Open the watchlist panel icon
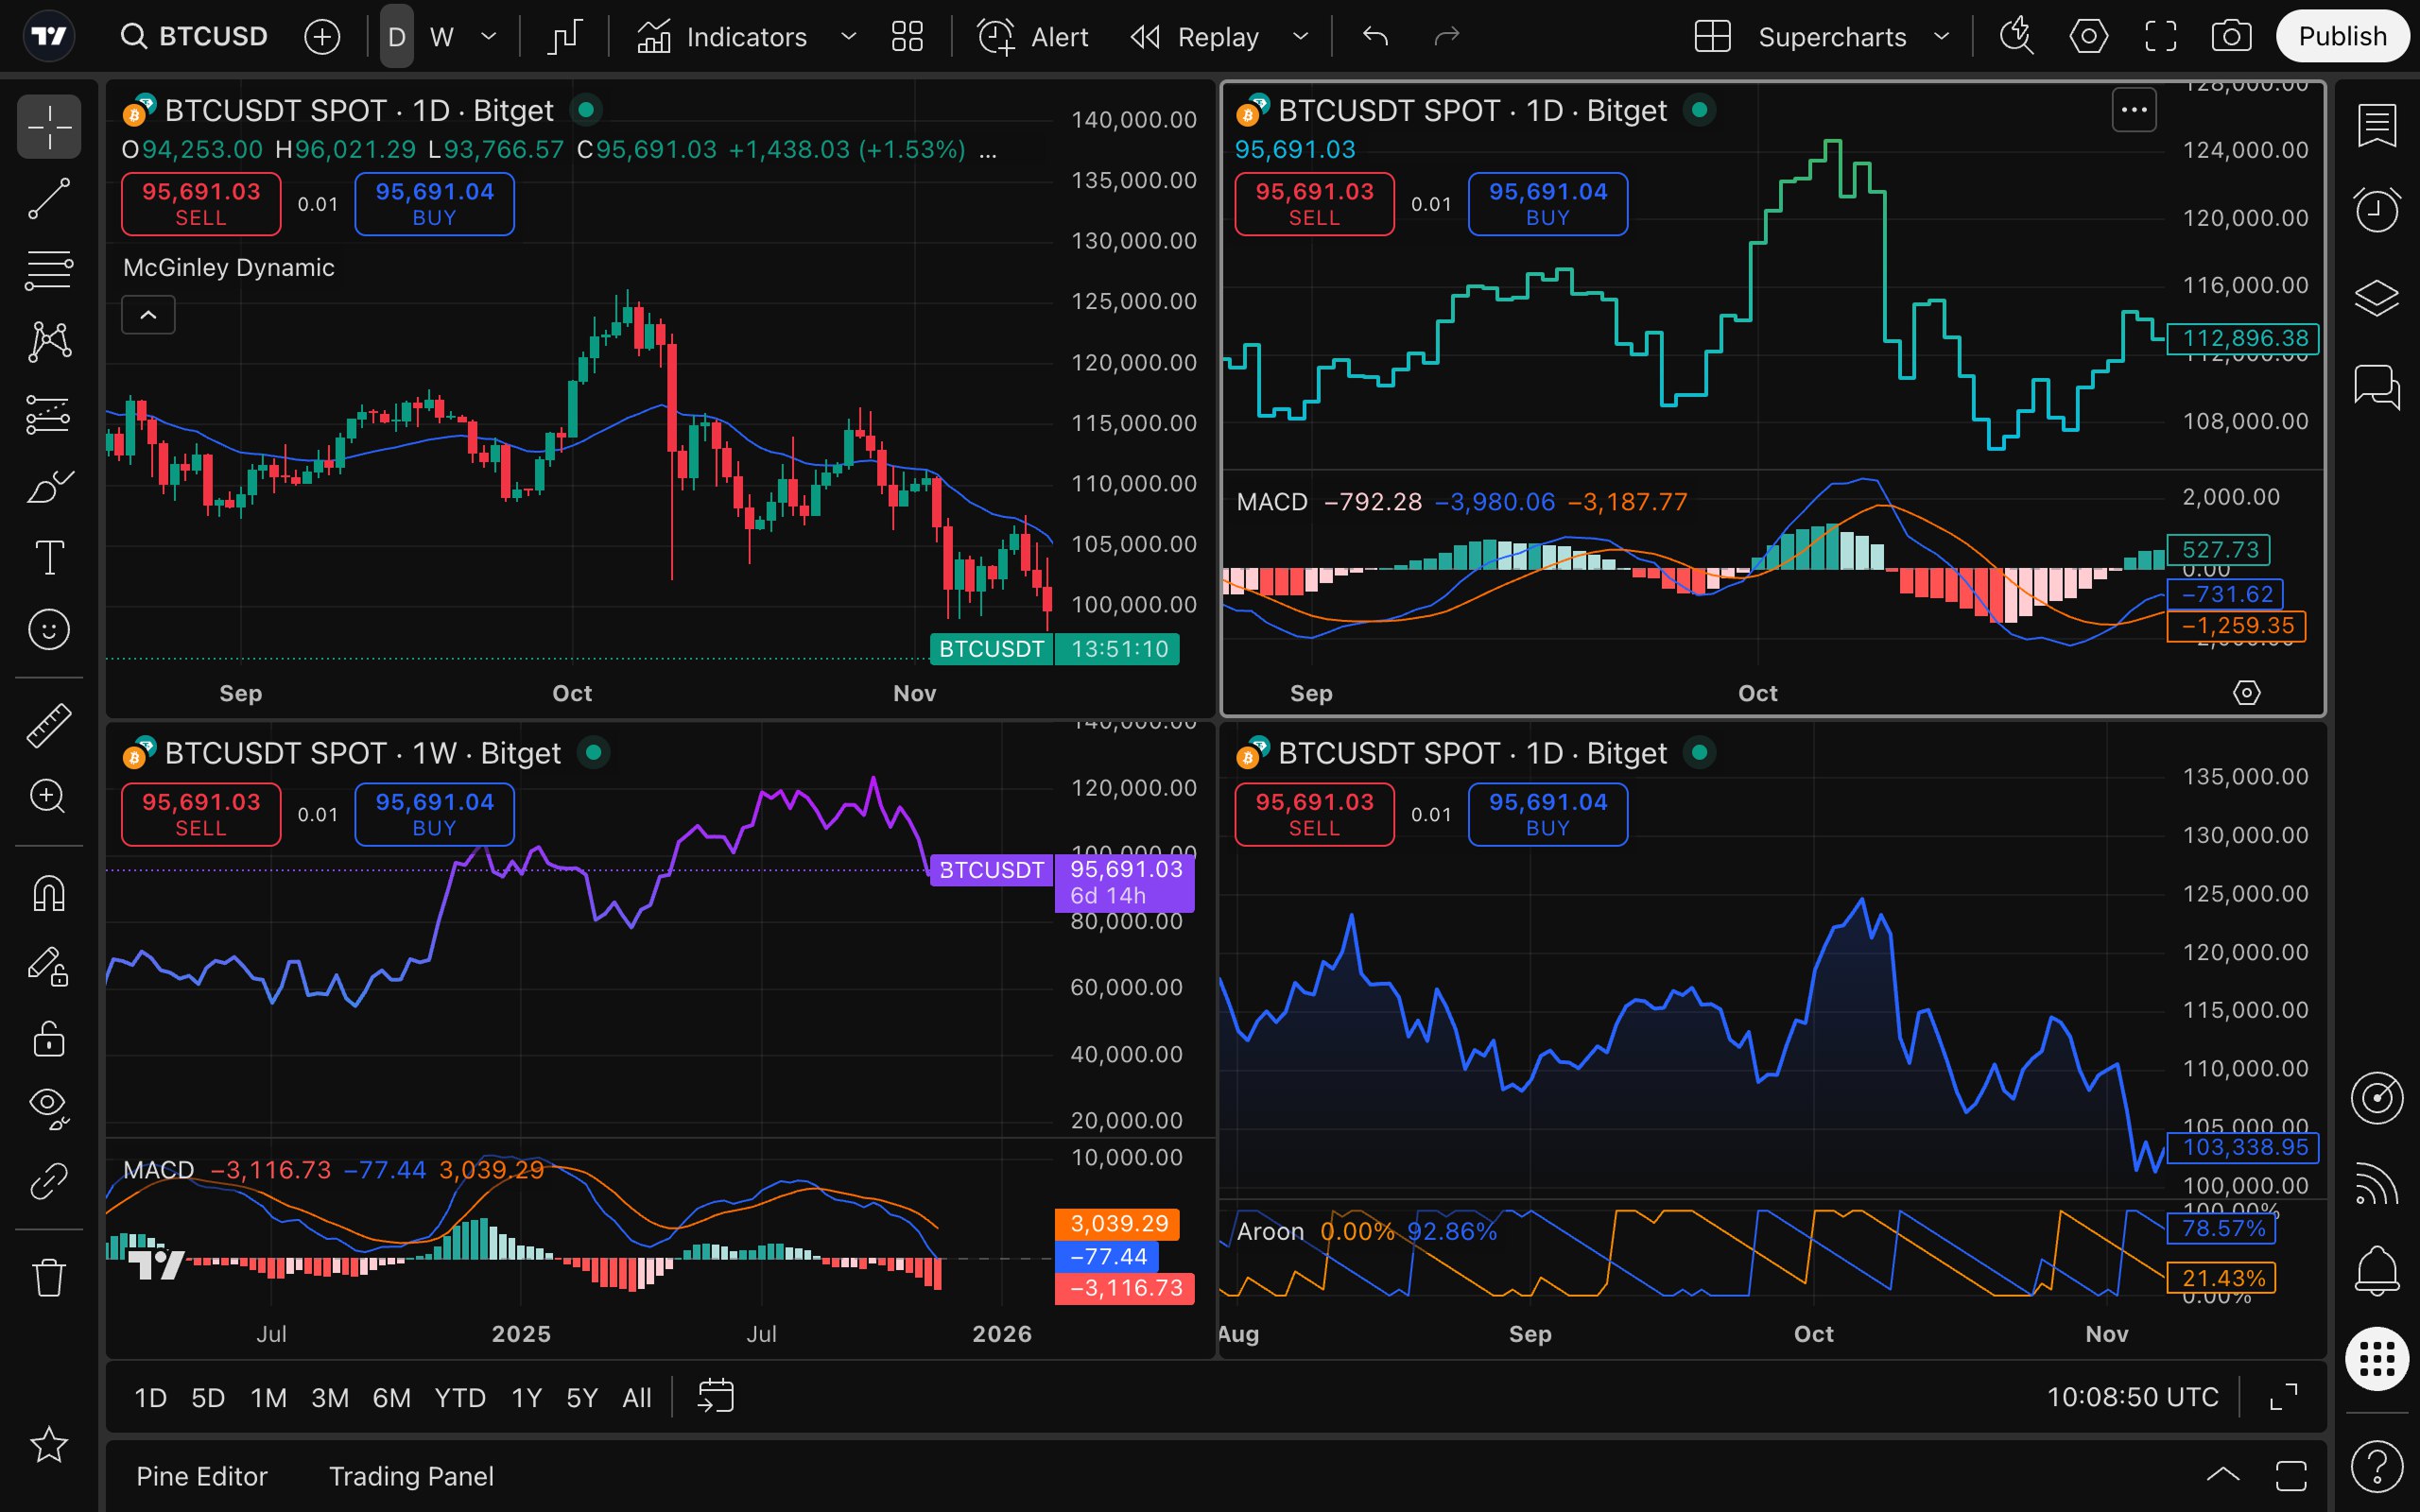The height and width of the screenshot is (1512, 2420). coord(2376,125)
